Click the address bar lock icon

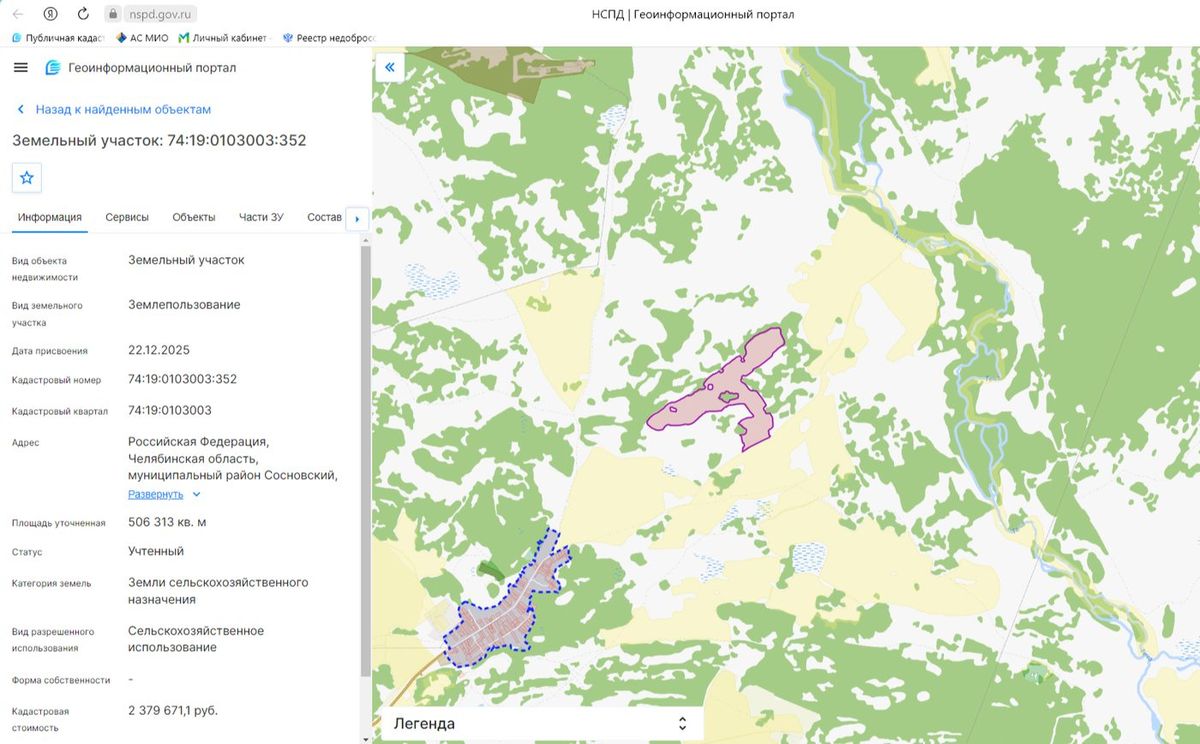[x=113, y=15]
